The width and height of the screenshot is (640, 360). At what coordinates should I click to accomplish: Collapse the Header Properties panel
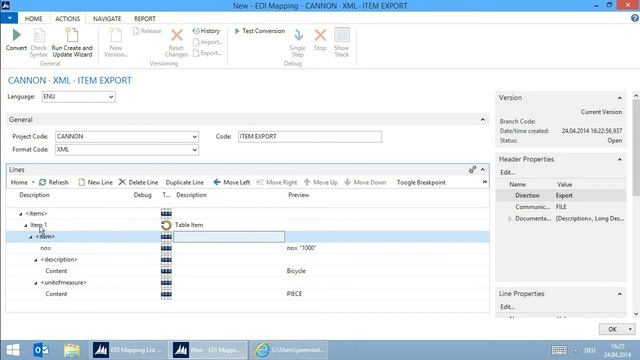tap(619, 160)
